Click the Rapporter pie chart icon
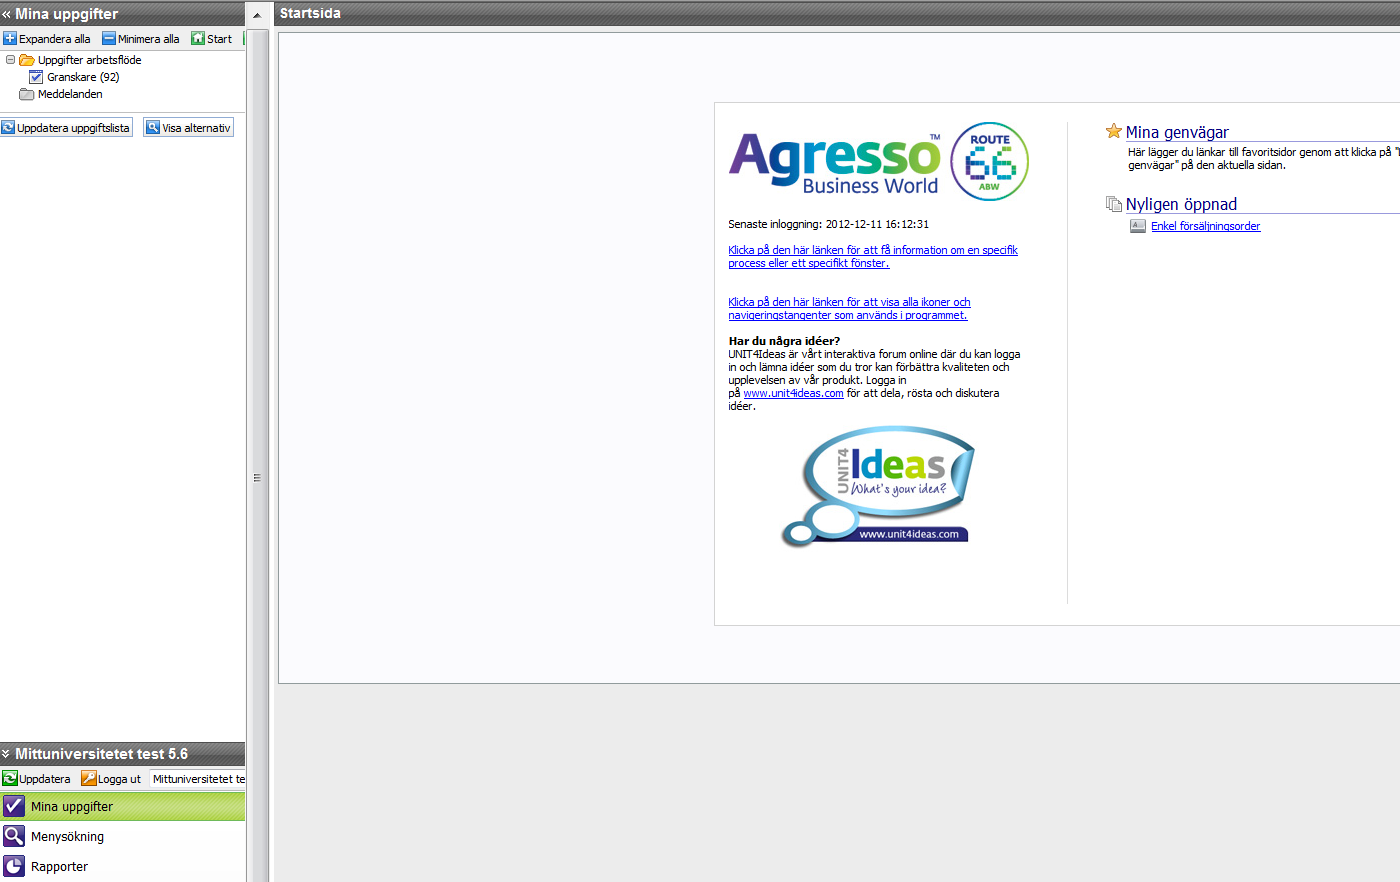Screen dimensions: 1400x882 coord(14,866)
